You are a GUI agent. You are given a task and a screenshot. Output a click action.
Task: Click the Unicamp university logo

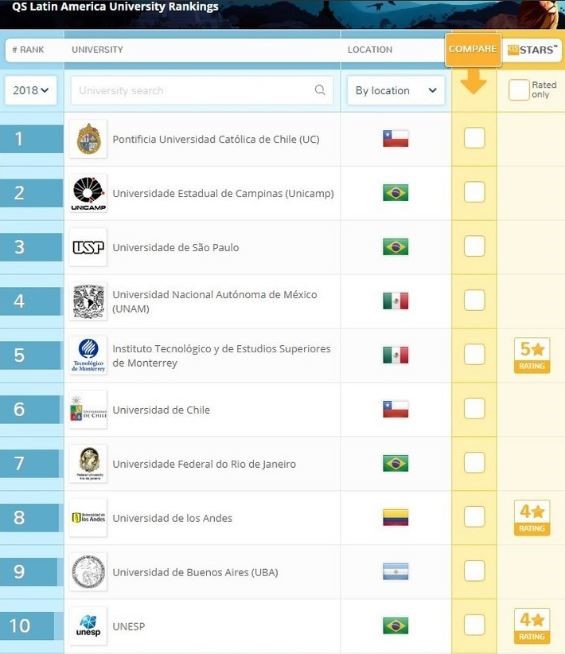click(88, 193)
